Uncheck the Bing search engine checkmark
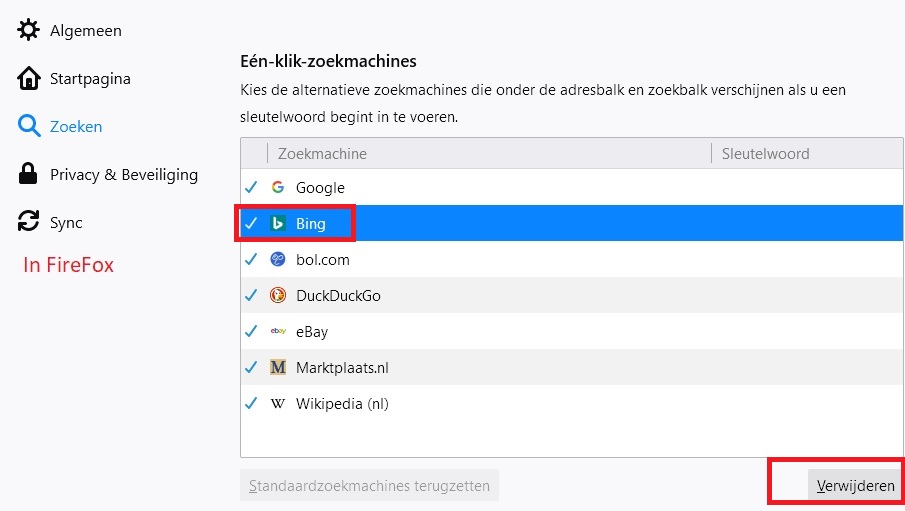This screenshot has width=905, height=511. tap(251, 223)
